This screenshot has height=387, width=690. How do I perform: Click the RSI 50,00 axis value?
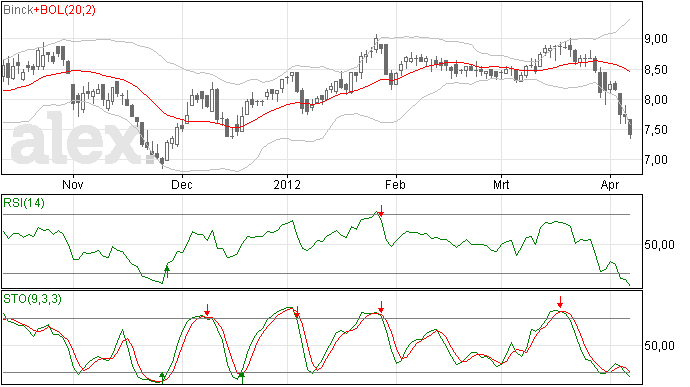point(659,244)
